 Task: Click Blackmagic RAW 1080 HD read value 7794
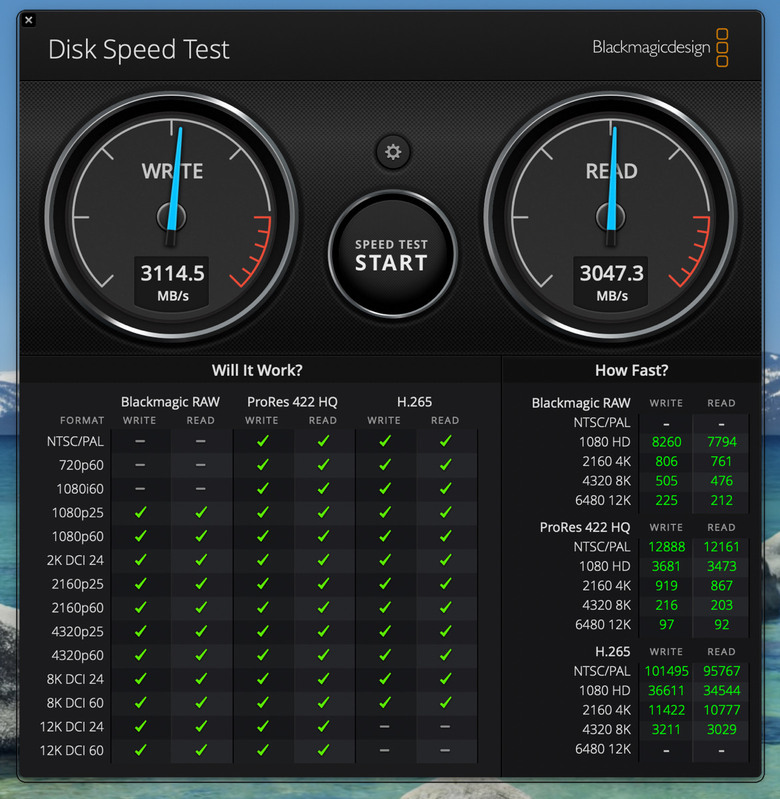[x=721, y=442]
